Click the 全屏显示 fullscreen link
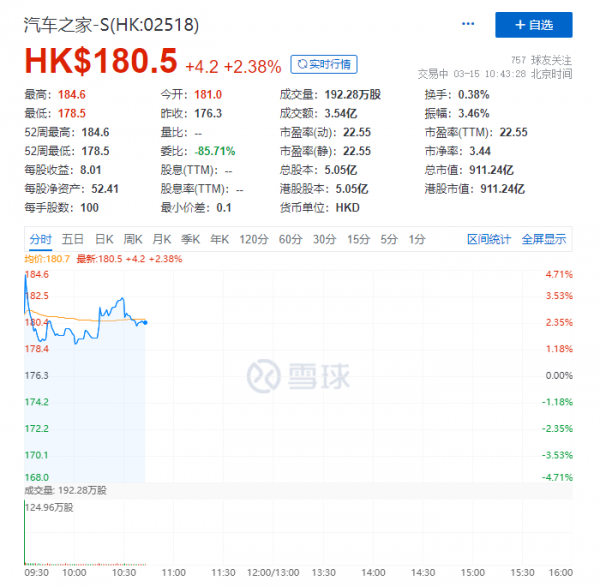Screen dimensions: 600x587 (543, 239)
